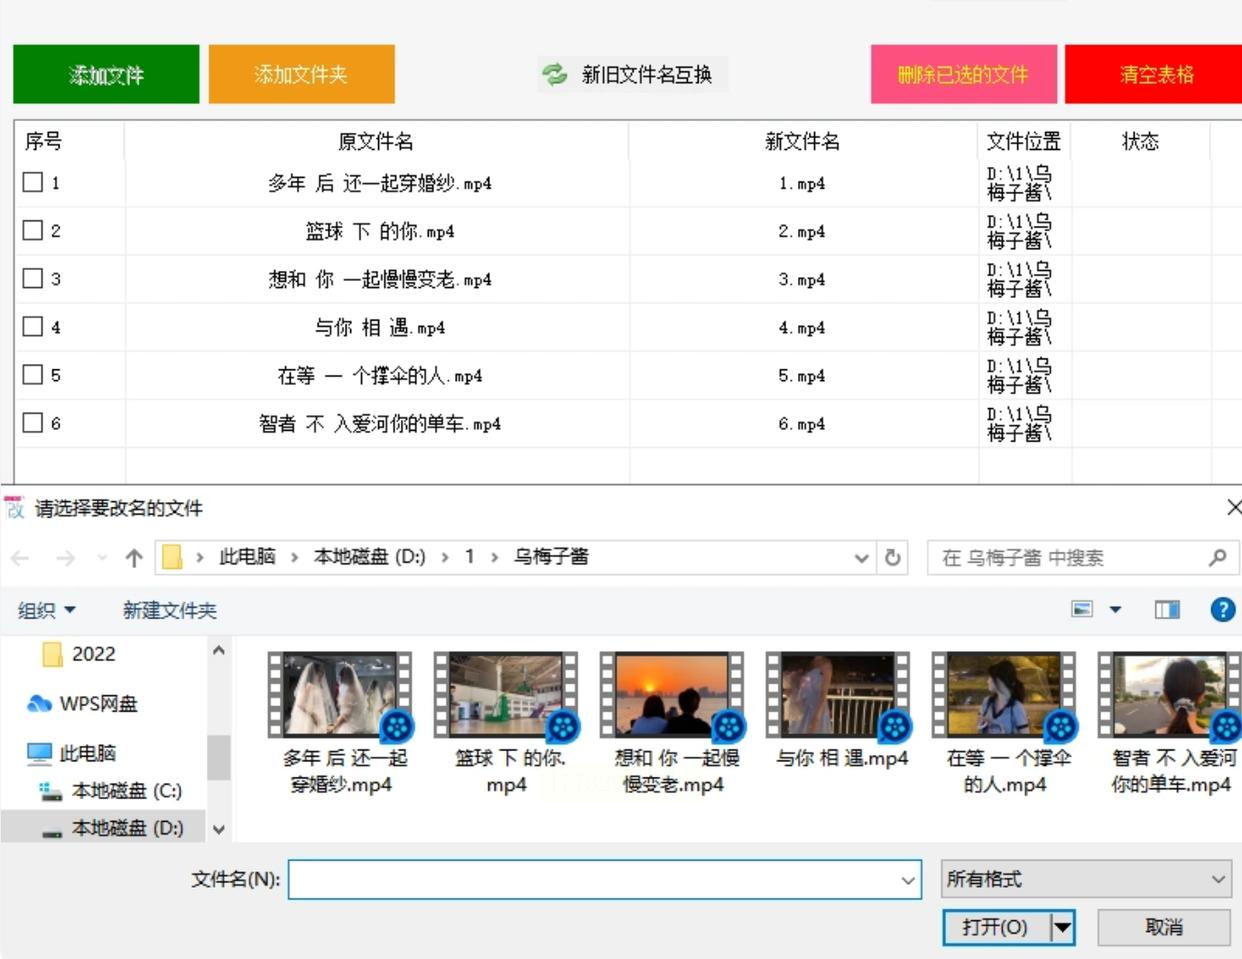Open the dropdown arrow next to 打开 button
The image size is (1242, 959).
click(x=1062, y=927)
